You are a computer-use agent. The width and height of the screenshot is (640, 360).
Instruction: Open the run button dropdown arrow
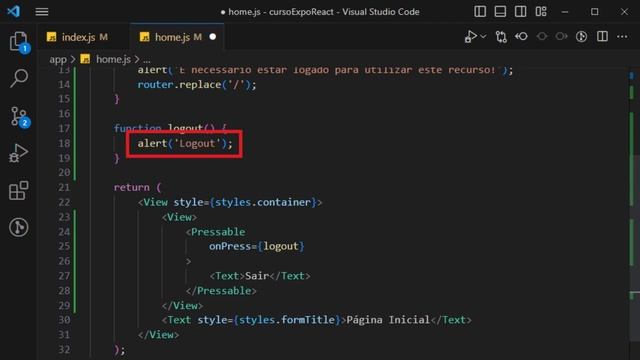483,37
